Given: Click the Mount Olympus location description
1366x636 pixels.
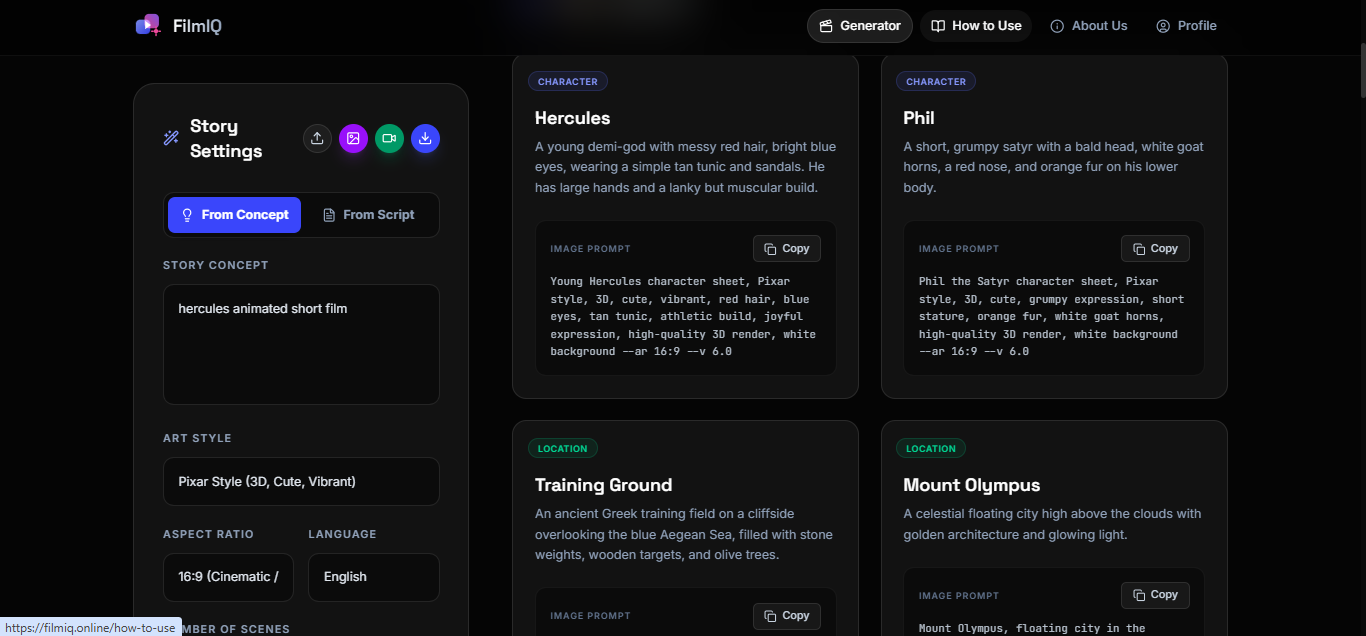Looking at the screenshot, I should coord(1052,524).
